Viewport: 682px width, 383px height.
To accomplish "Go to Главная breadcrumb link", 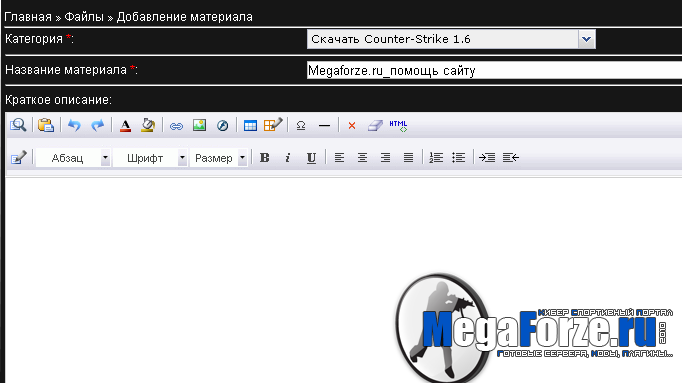I will 28,17.
